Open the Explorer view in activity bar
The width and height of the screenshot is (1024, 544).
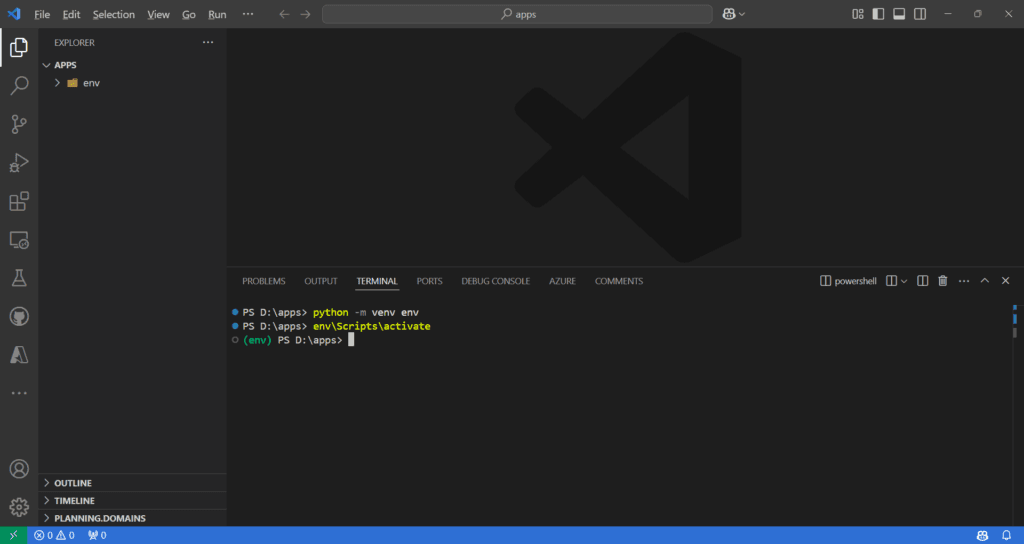(x=19, y=47)
